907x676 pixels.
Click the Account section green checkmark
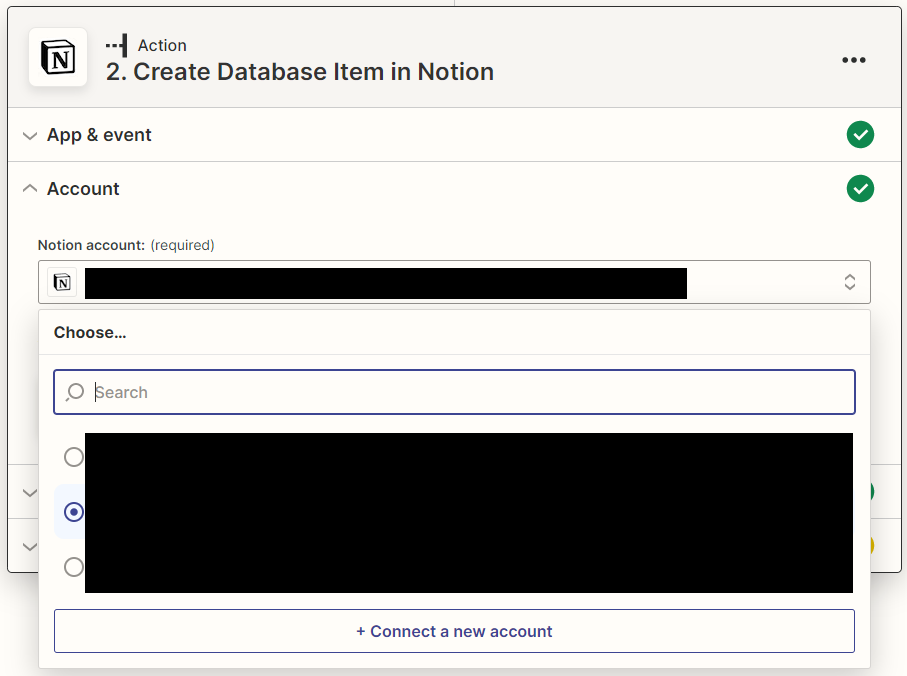860,189
